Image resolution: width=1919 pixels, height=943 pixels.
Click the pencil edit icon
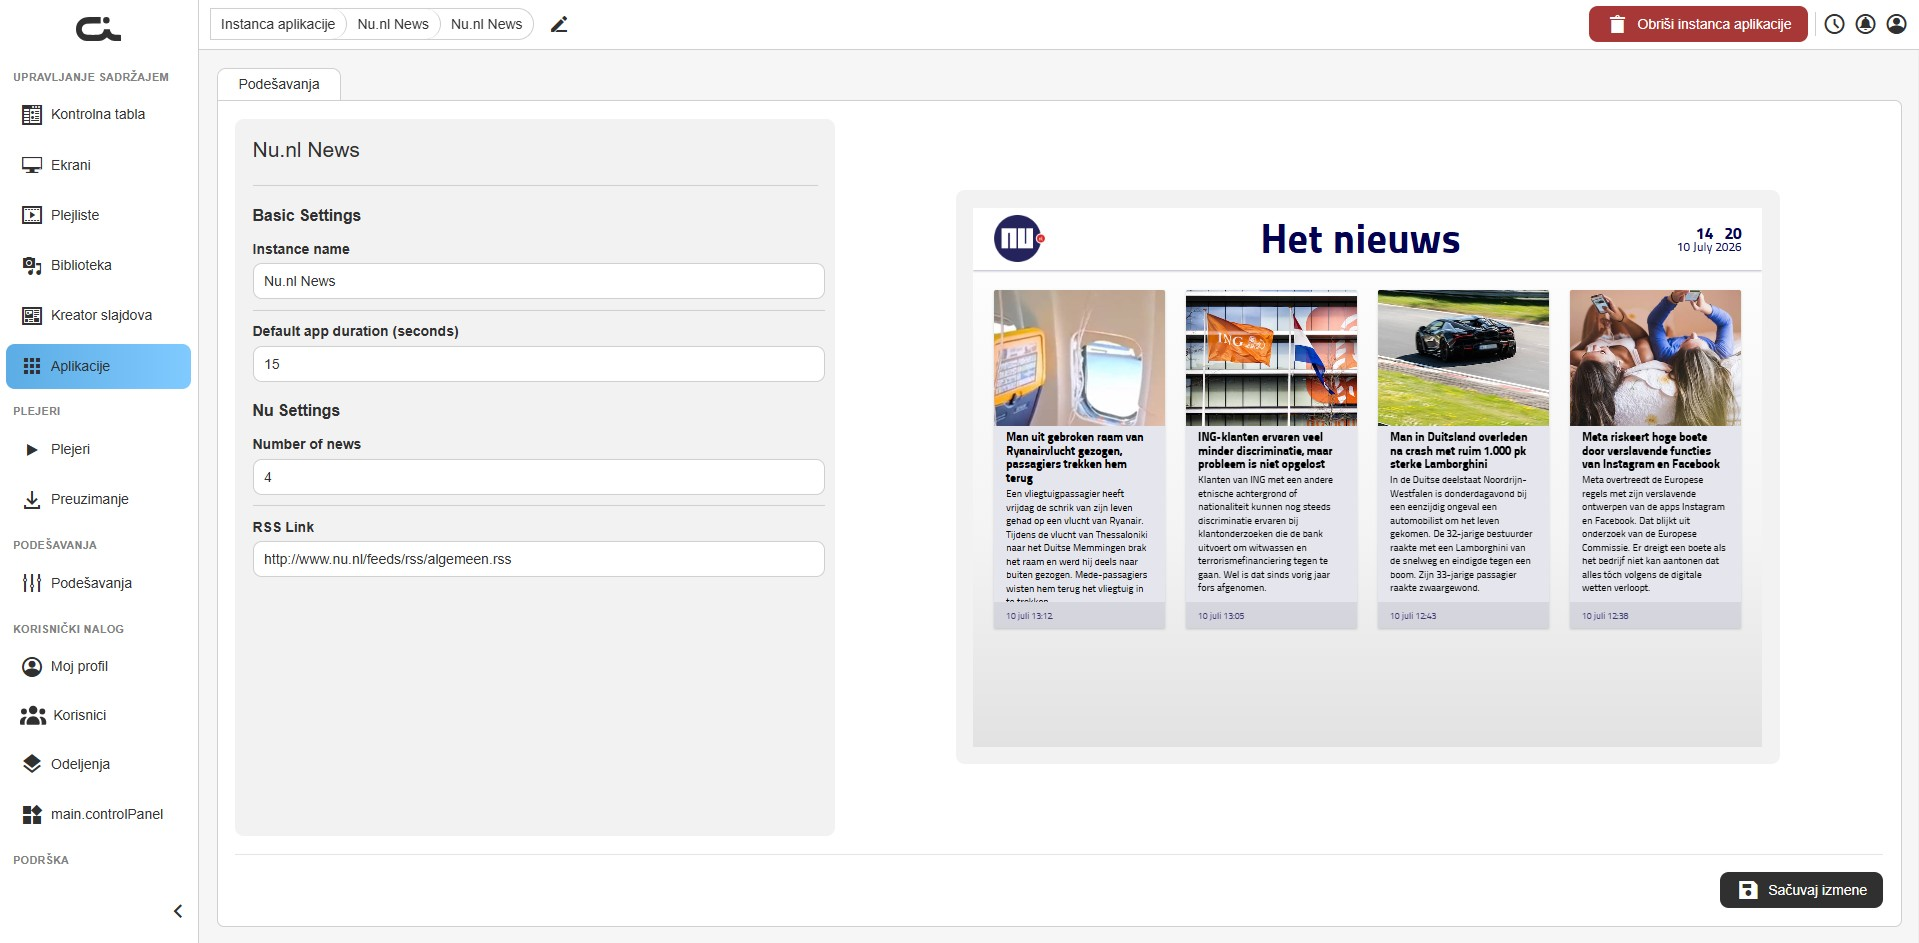tap(559, 24)
